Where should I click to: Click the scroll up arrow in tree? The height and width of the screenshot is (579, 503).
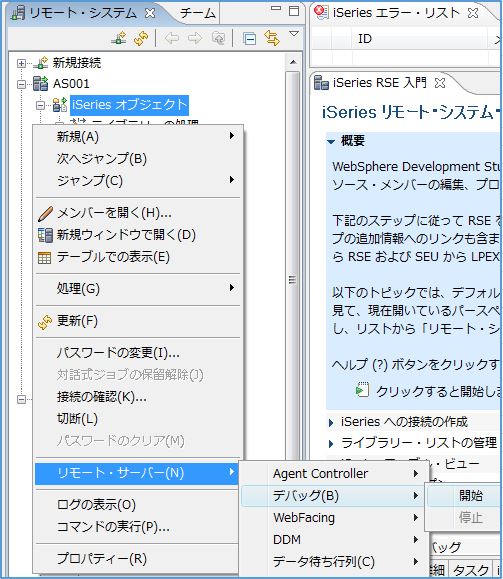click(x=293, y=62)
